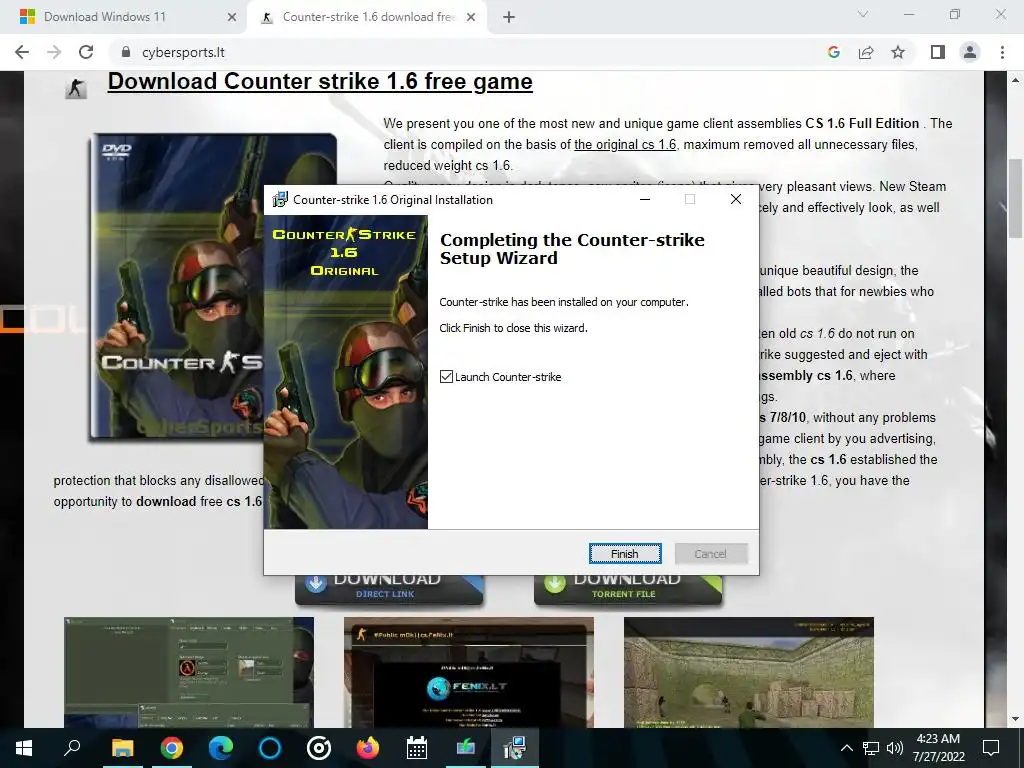Open File Explorer from taskbar

(122, 748)
